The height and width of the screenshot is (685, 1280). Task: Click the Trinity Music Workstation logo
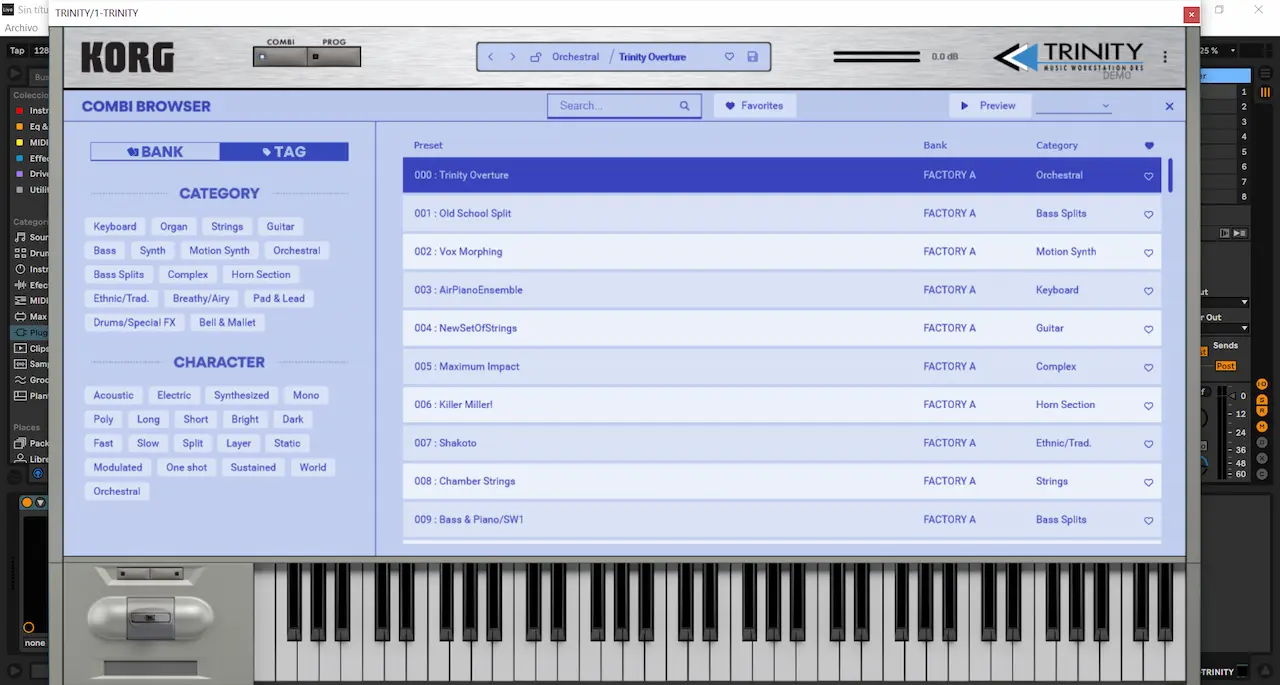coord(1069,58)
